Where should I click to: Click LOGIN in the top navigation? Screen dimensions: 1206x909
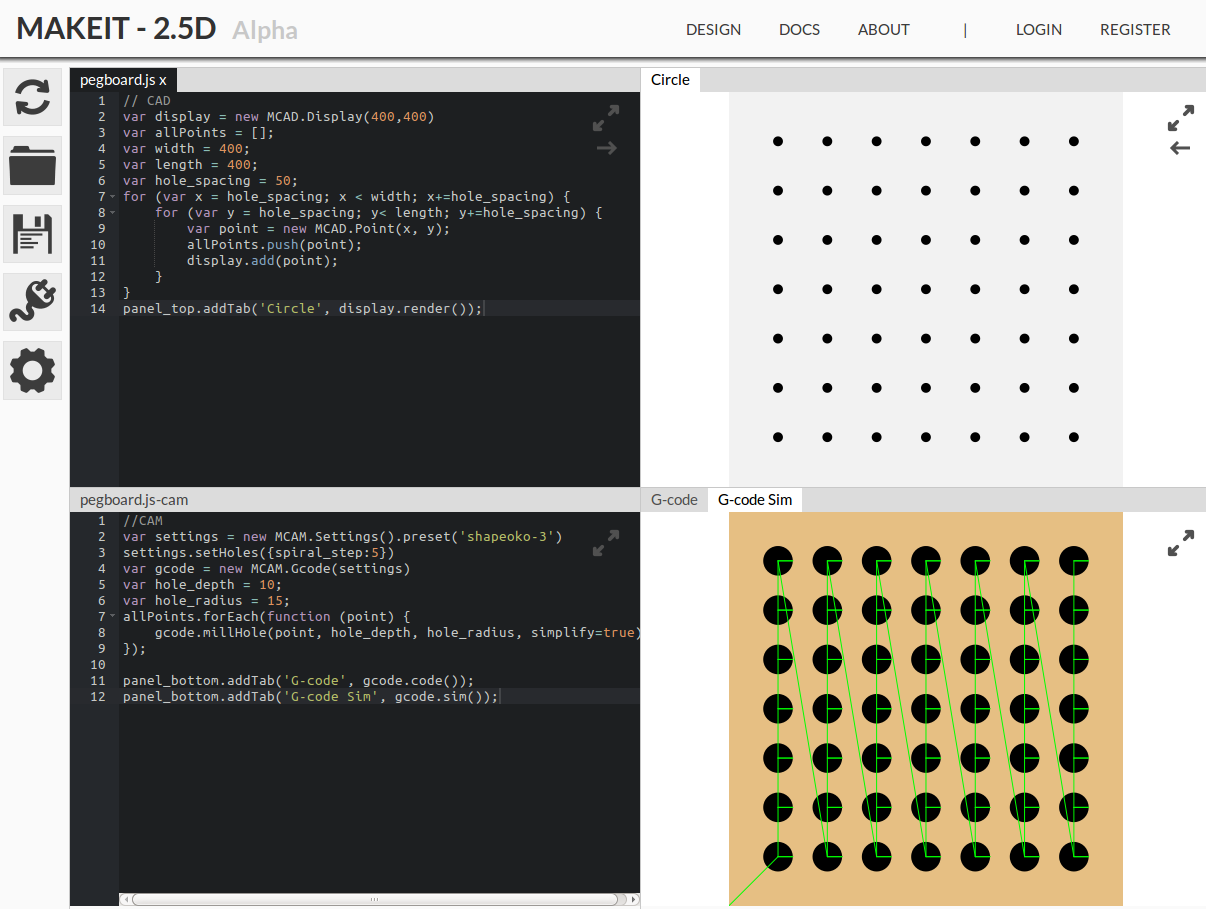click(x=1038, y=29)
